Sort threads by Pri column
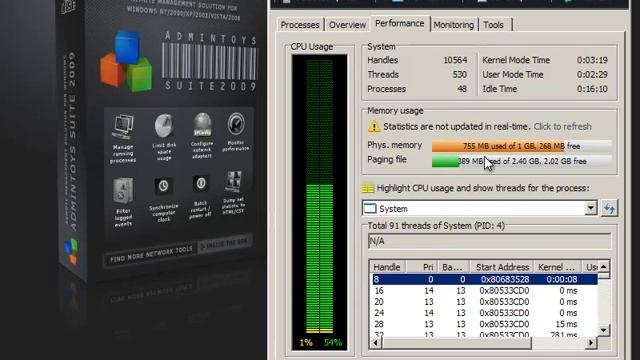 point(421,267)
